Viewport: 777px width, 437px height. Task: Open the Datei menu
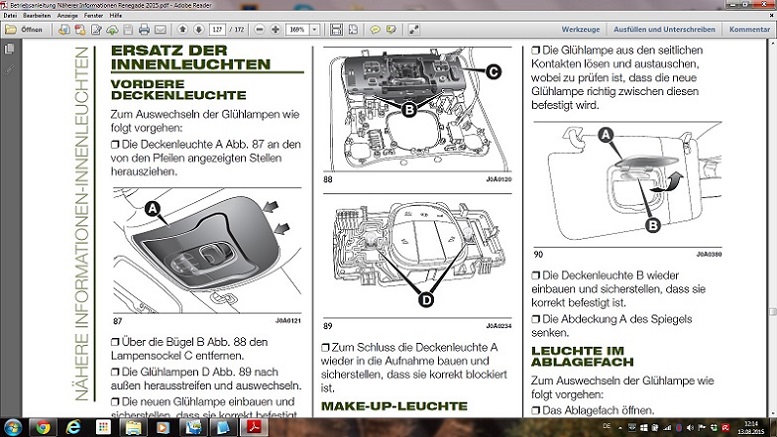click(10, 17)
